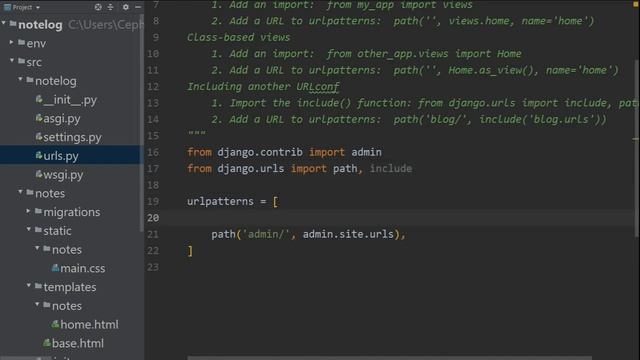This screenshot has height=360, width=640.
Task: Click 'admin.site.urls' on line 21
Action: [348, 234]
